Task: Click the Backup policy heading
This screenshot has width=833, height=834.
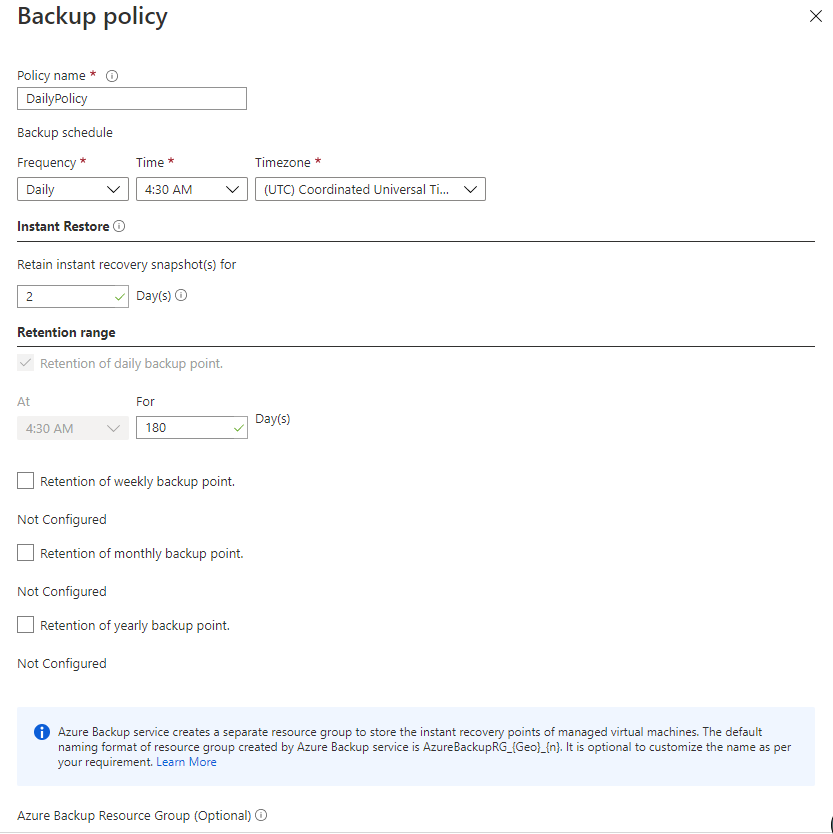Action: pyautogui.click(x=93, y=17)
